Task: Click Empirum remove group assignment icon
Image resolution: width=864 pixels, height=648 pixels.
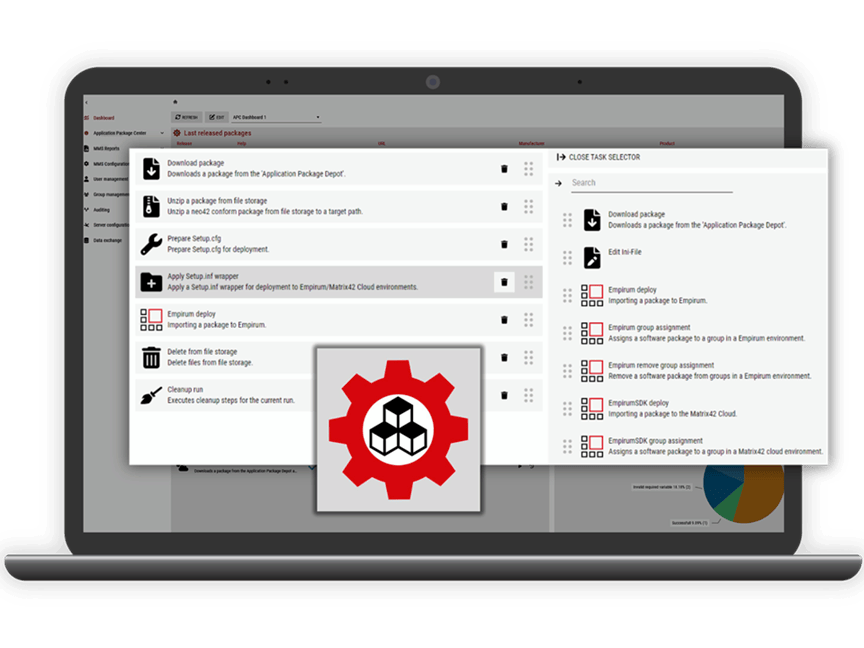Action: click(592, 371)
